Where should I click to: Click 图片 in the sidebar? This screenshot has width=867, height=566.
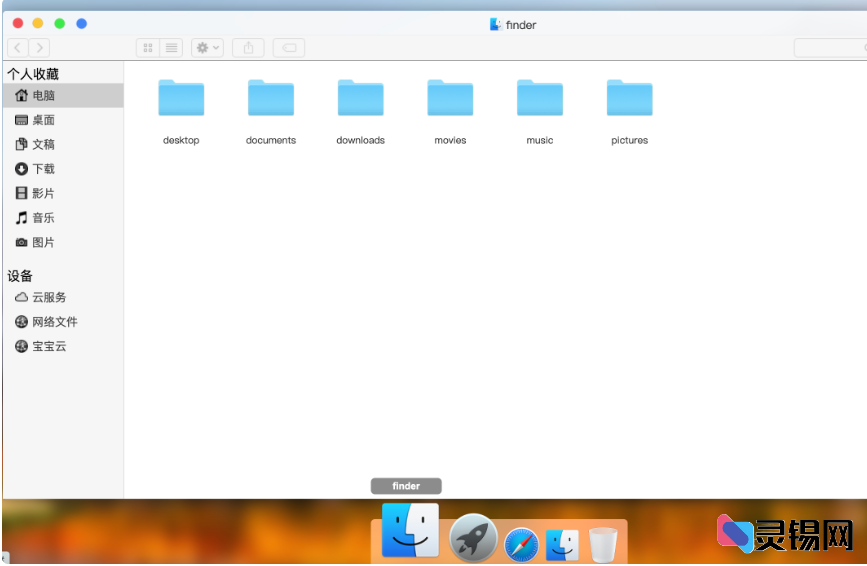click(x=42, y=243)
